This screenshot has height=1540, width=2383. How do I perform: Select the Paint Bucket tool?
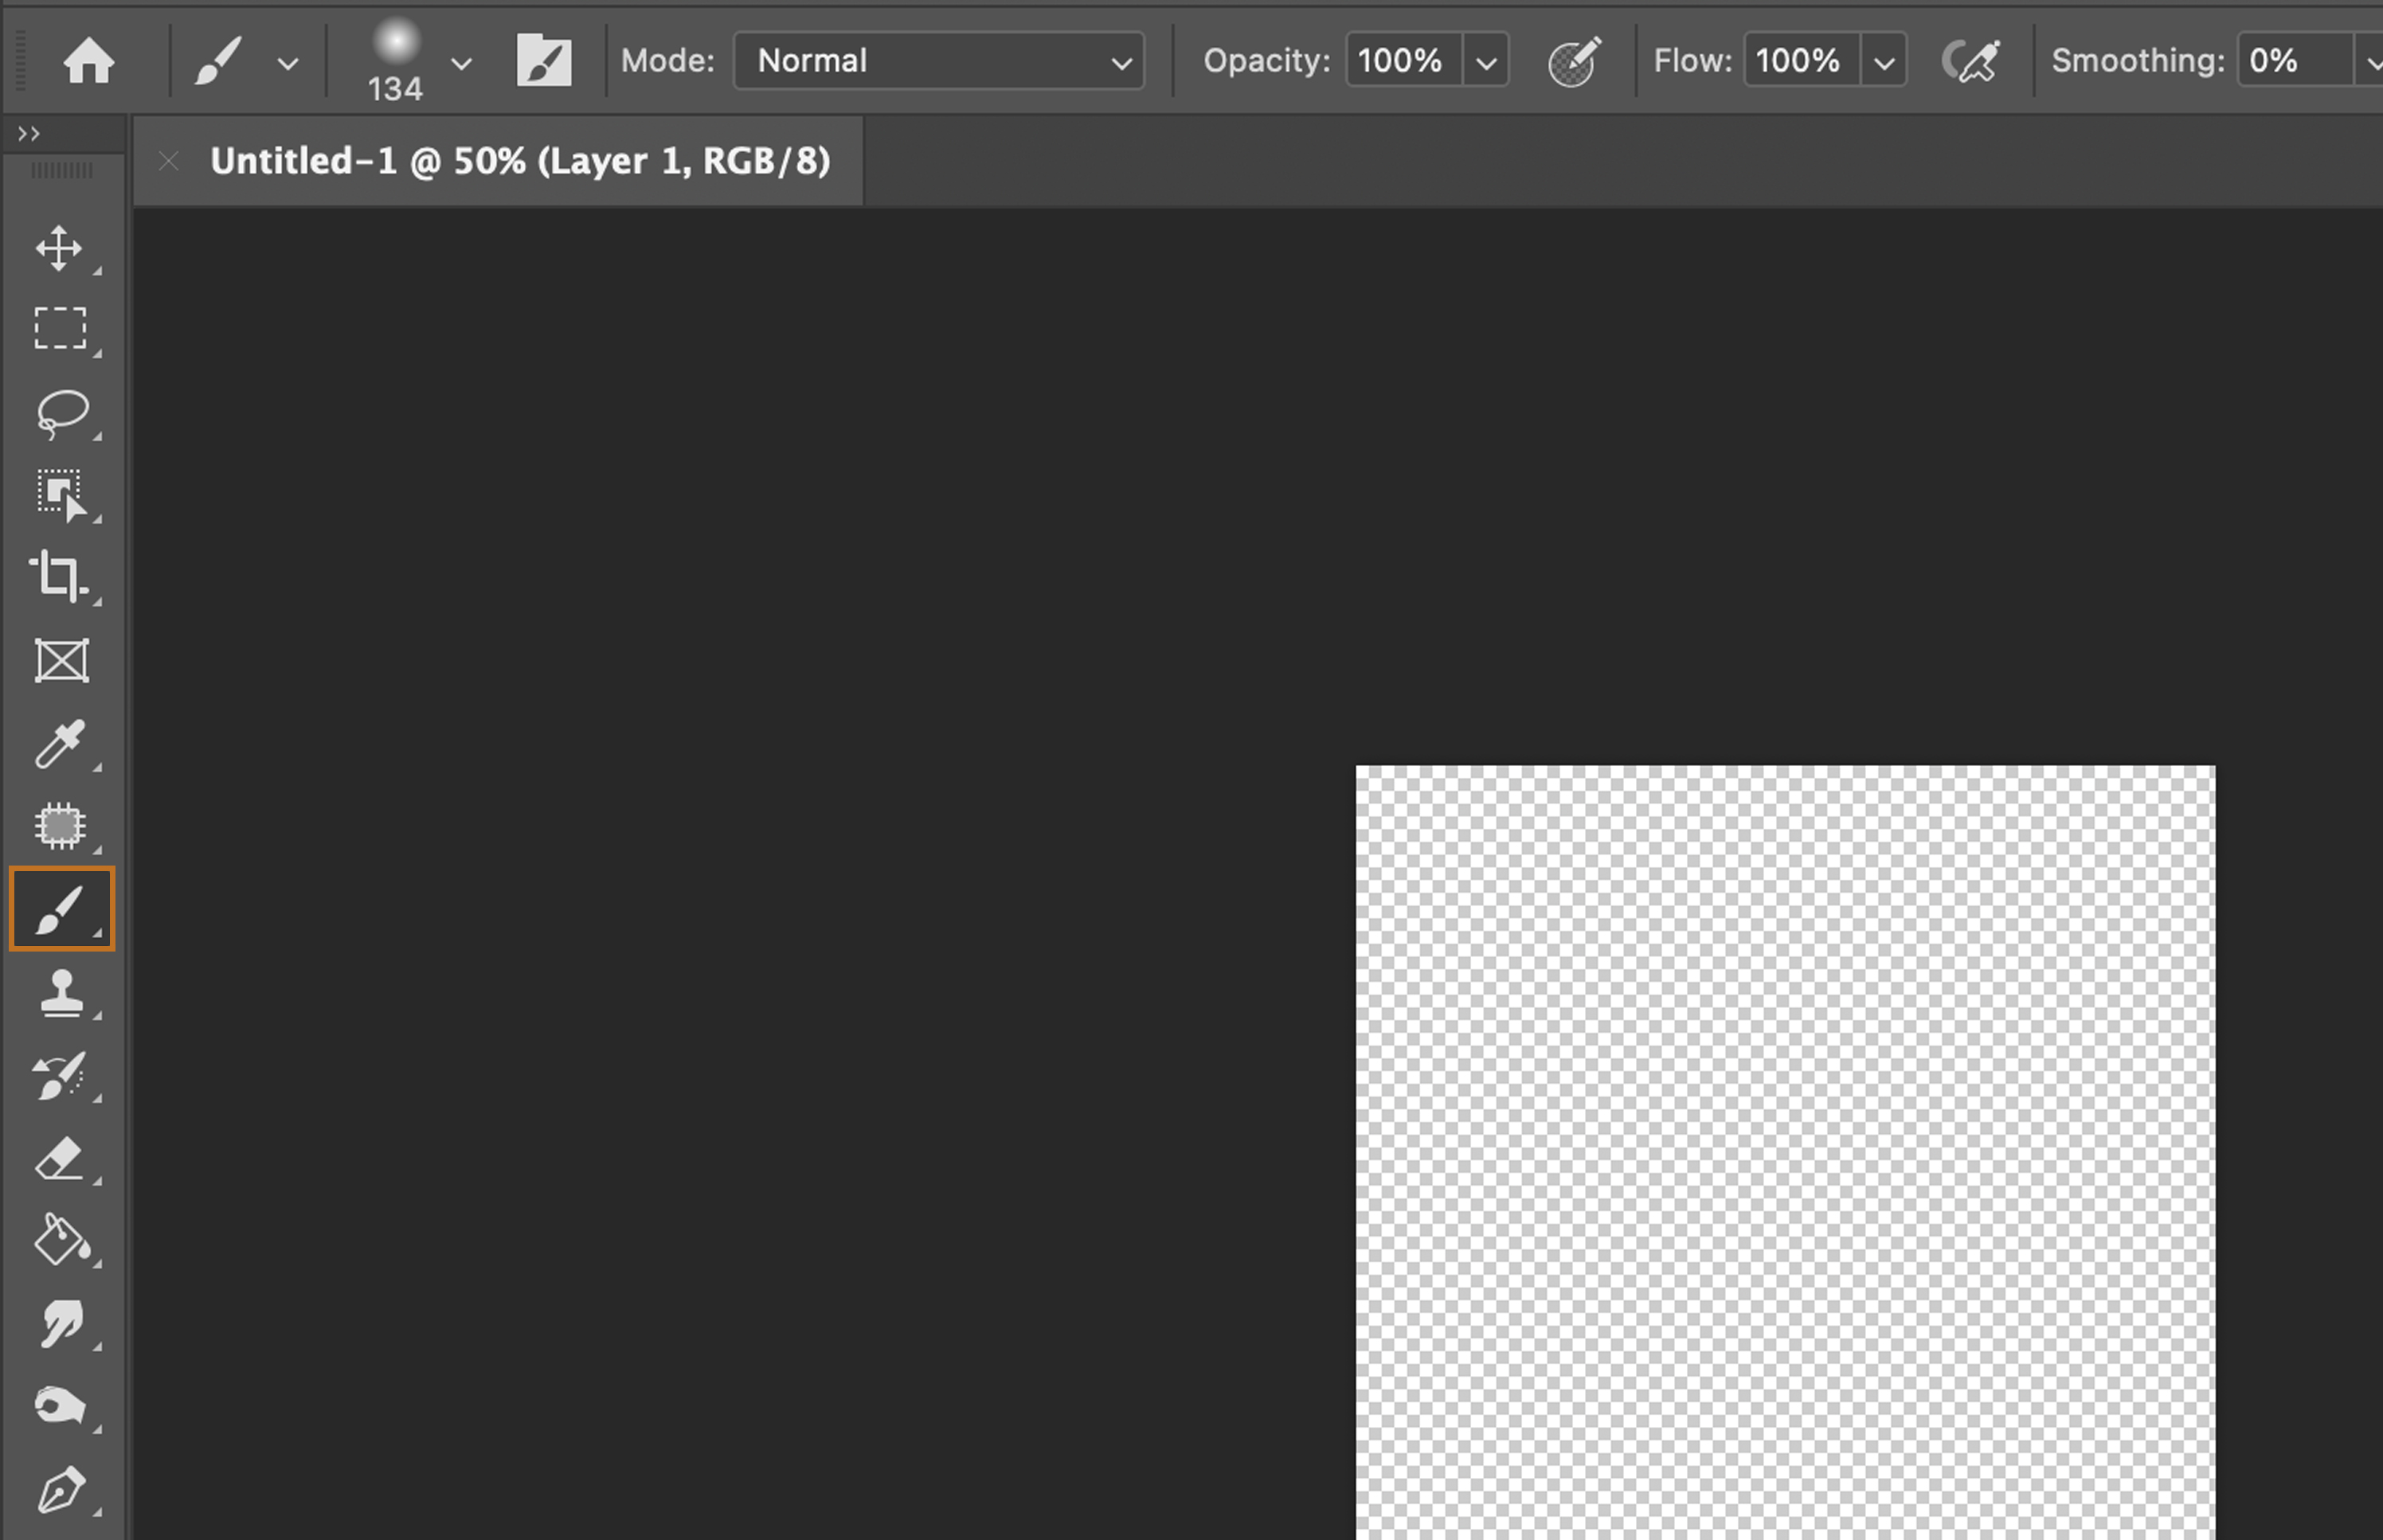tap(61, 1241)
